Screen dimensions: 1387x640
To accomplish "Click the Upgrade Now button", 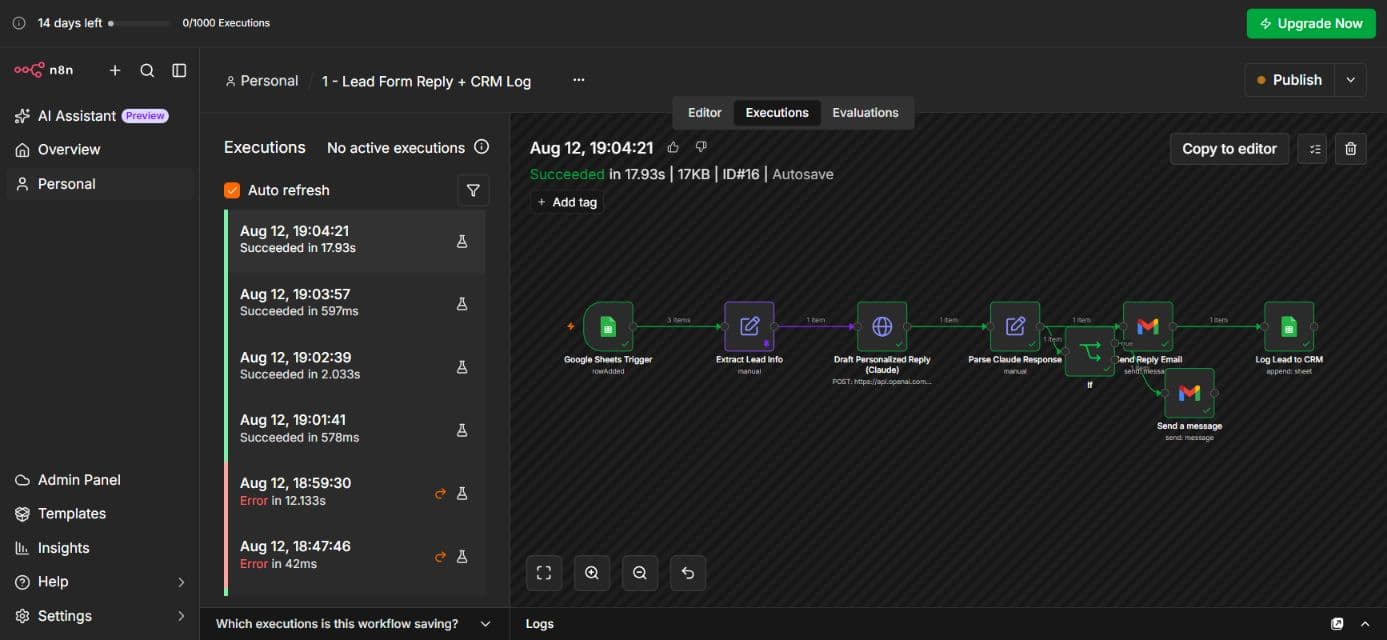I will (x=1311, y=23).
